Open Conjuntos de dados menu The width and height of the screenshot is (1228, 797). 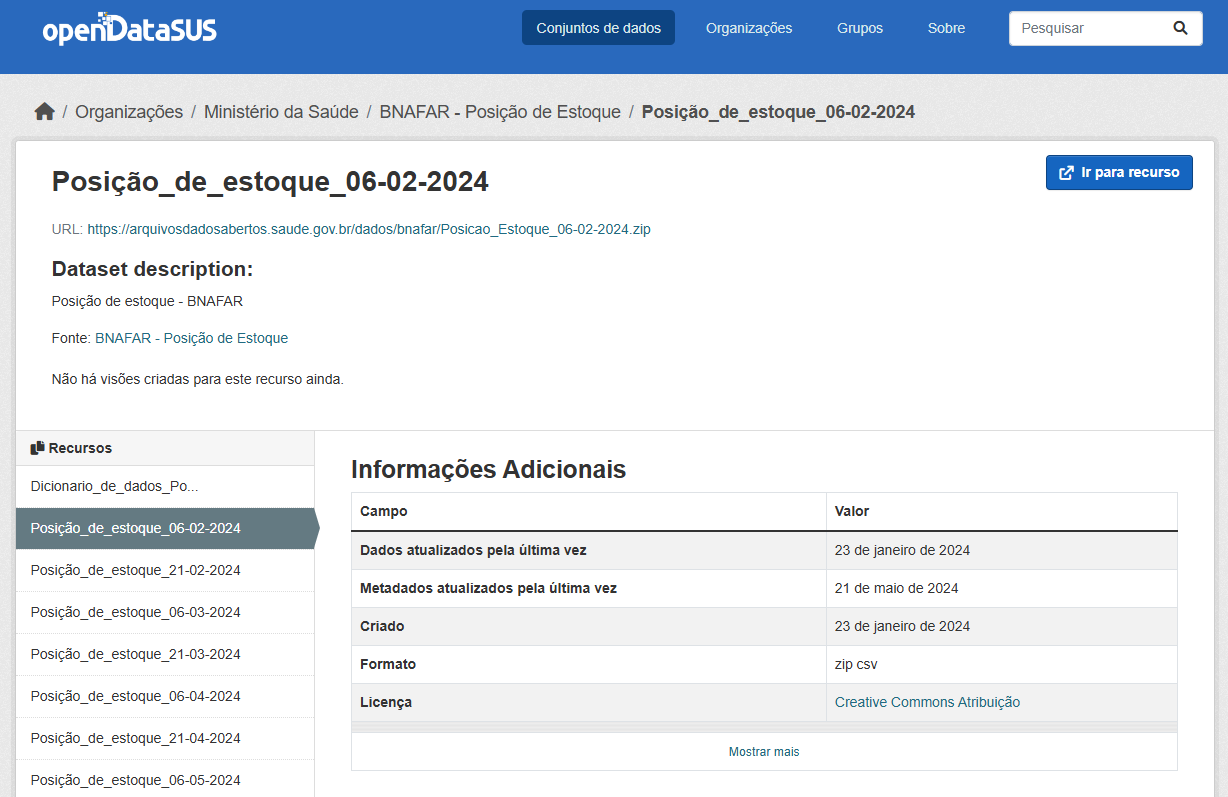pos(598,28)
